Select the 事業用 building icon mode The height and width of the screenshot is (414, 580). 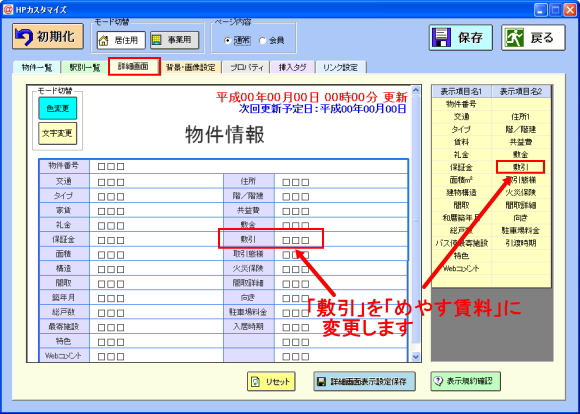157,40
